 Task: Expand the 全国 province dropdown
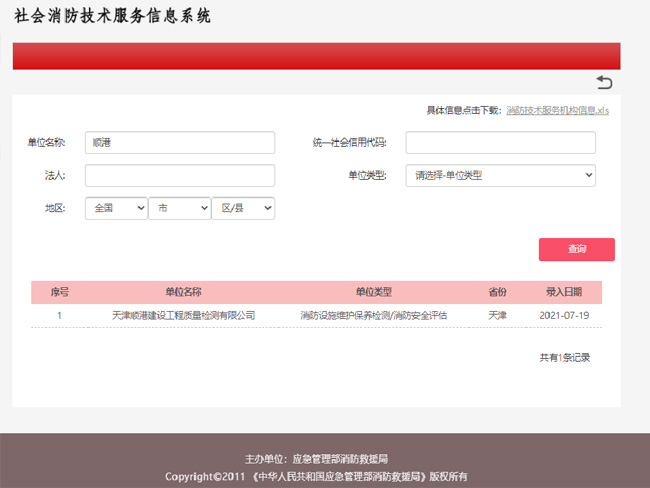point(116,208)
